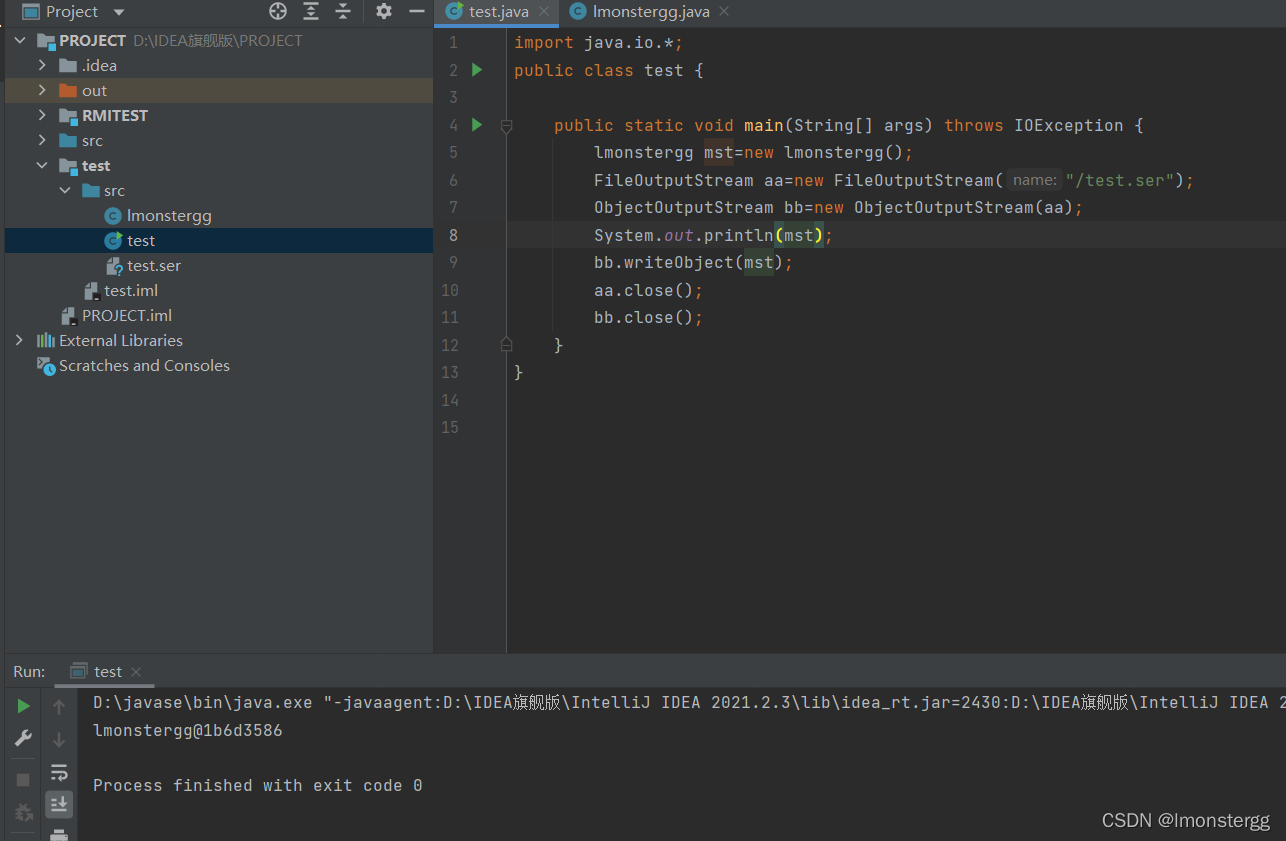1286x841 pixels.
Task: Click java.exe command line in console
Action: (689, 702)
